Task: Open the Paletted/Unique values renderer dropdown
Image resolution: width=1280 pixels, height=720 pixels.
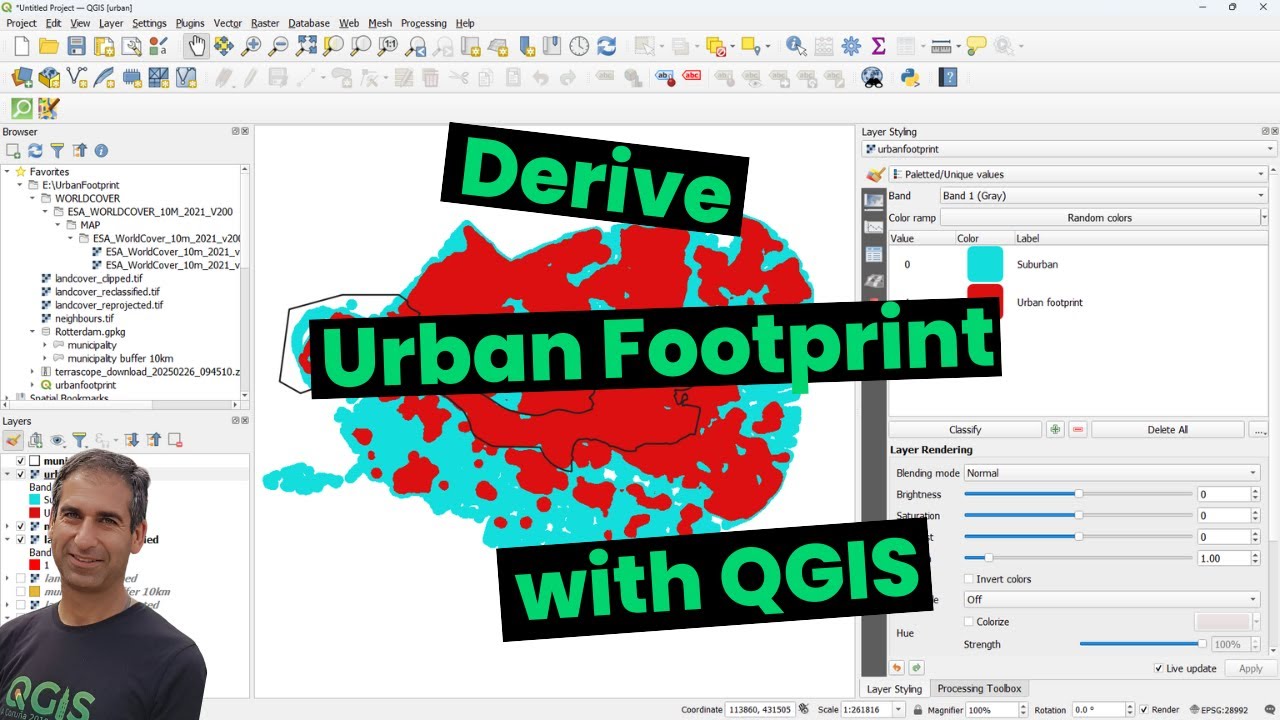Action: click(1077, 174)
